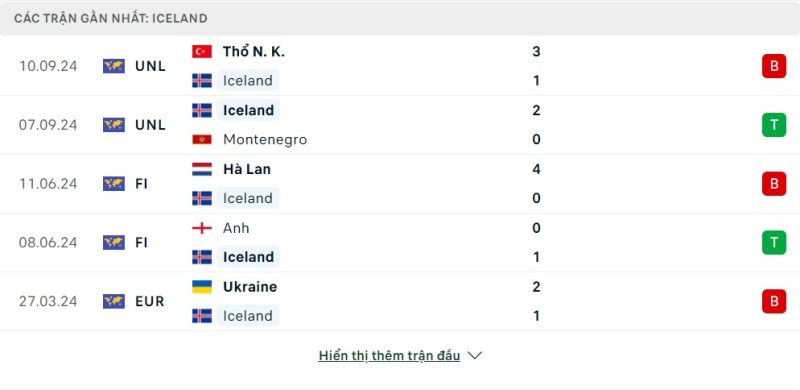Select the header "Các trận gần nhất: Iceland"

tap(111, 18)
